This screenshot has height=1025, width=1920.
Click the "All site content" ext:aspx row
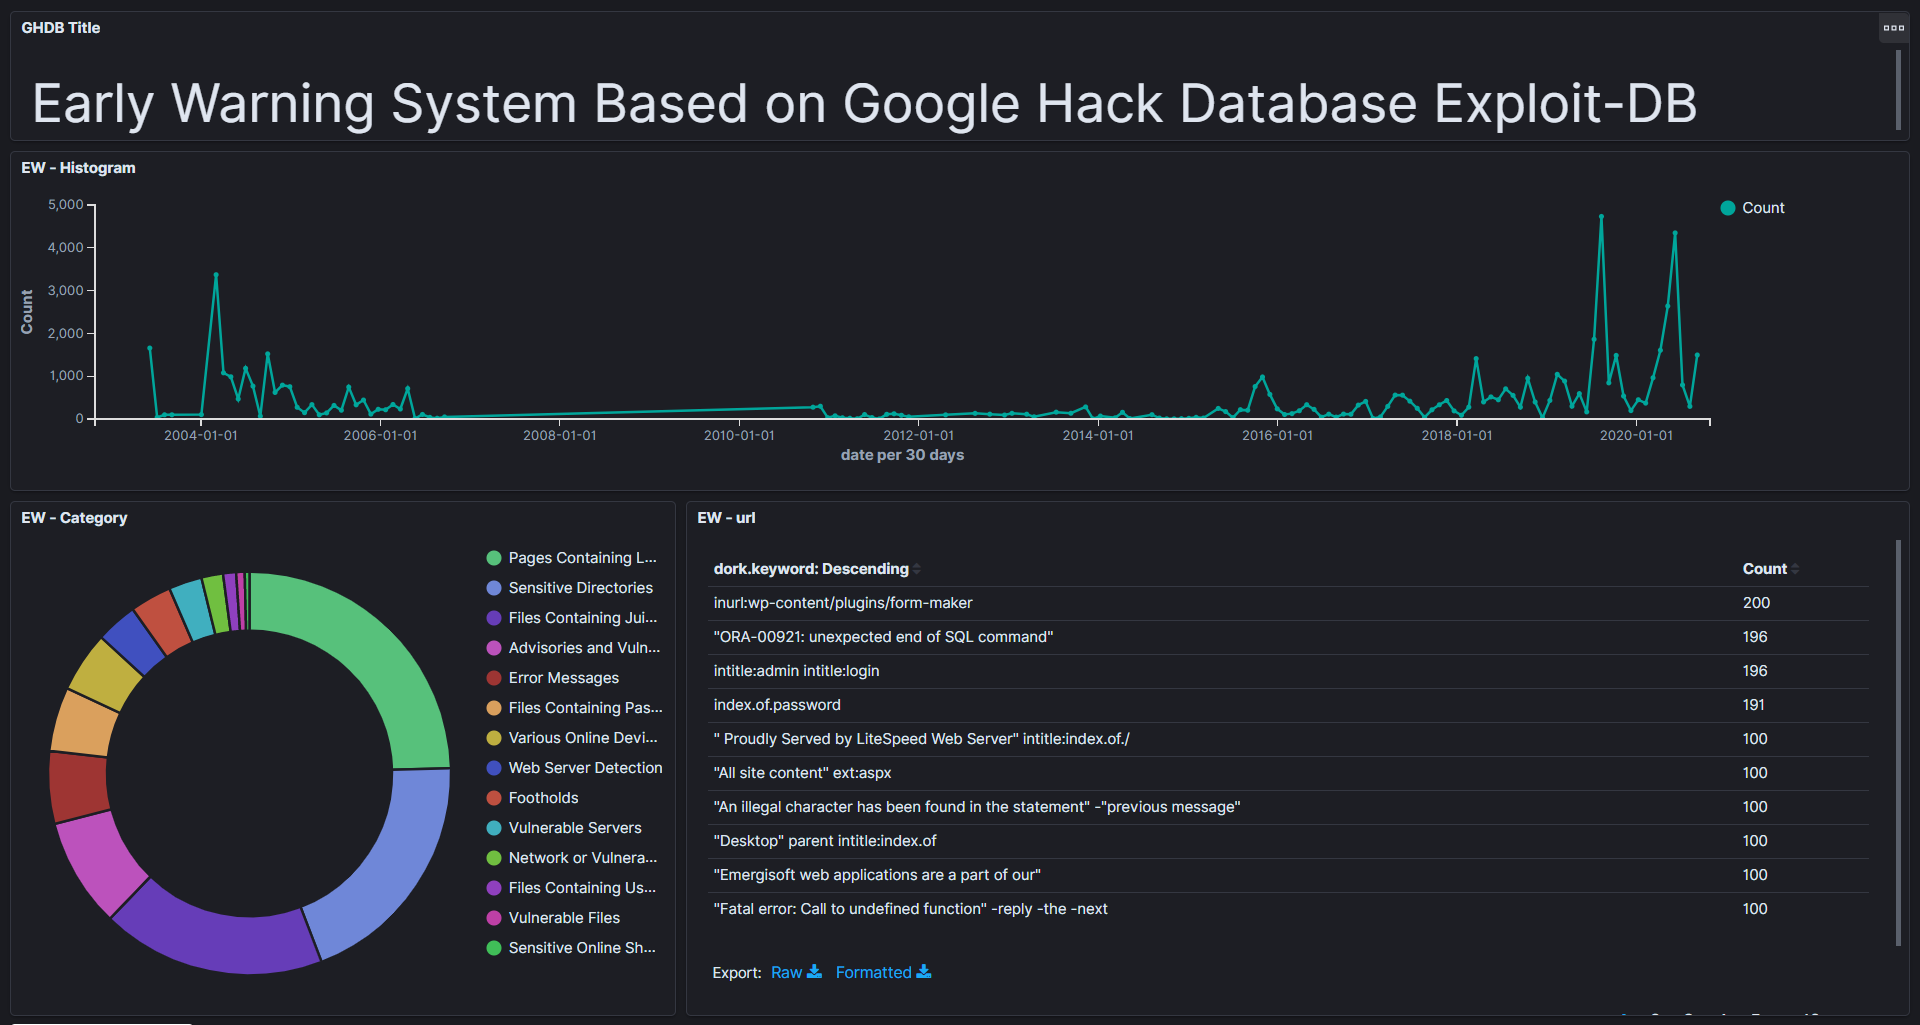[1288, 773]
